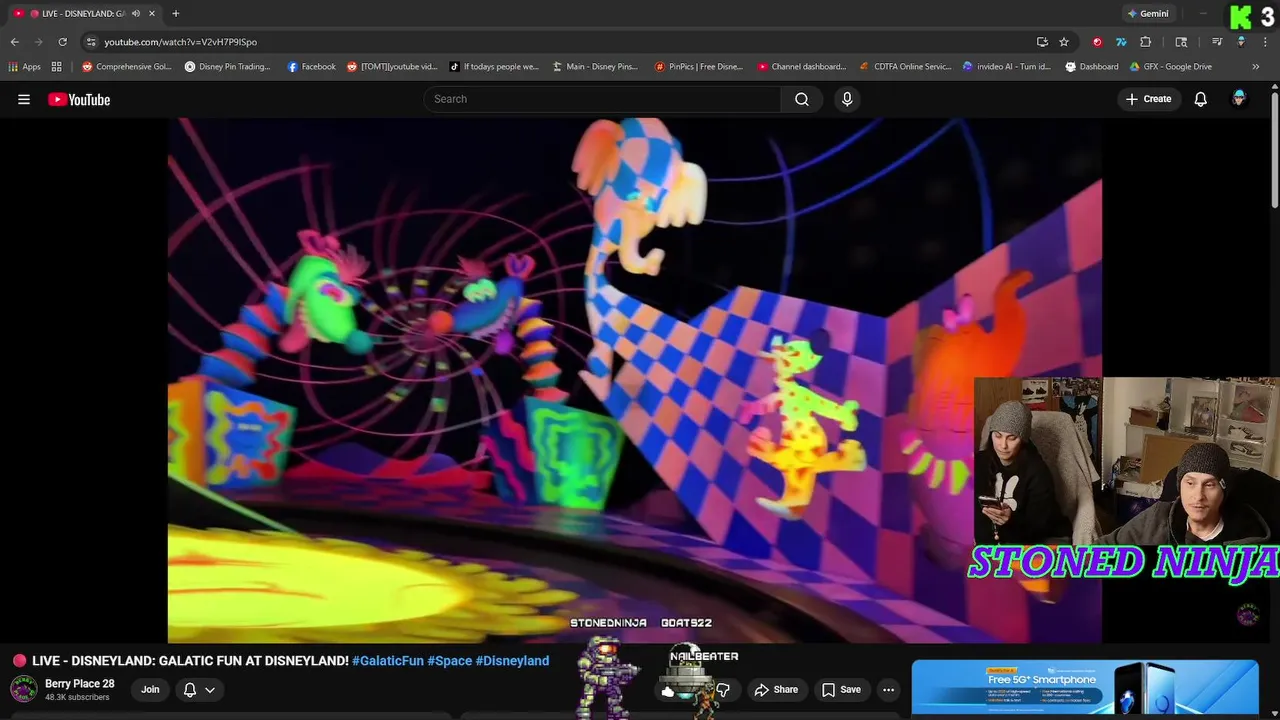
Task: Start voice search with the microphone icon
Action: pyautogui.click(x=847, y=99)
